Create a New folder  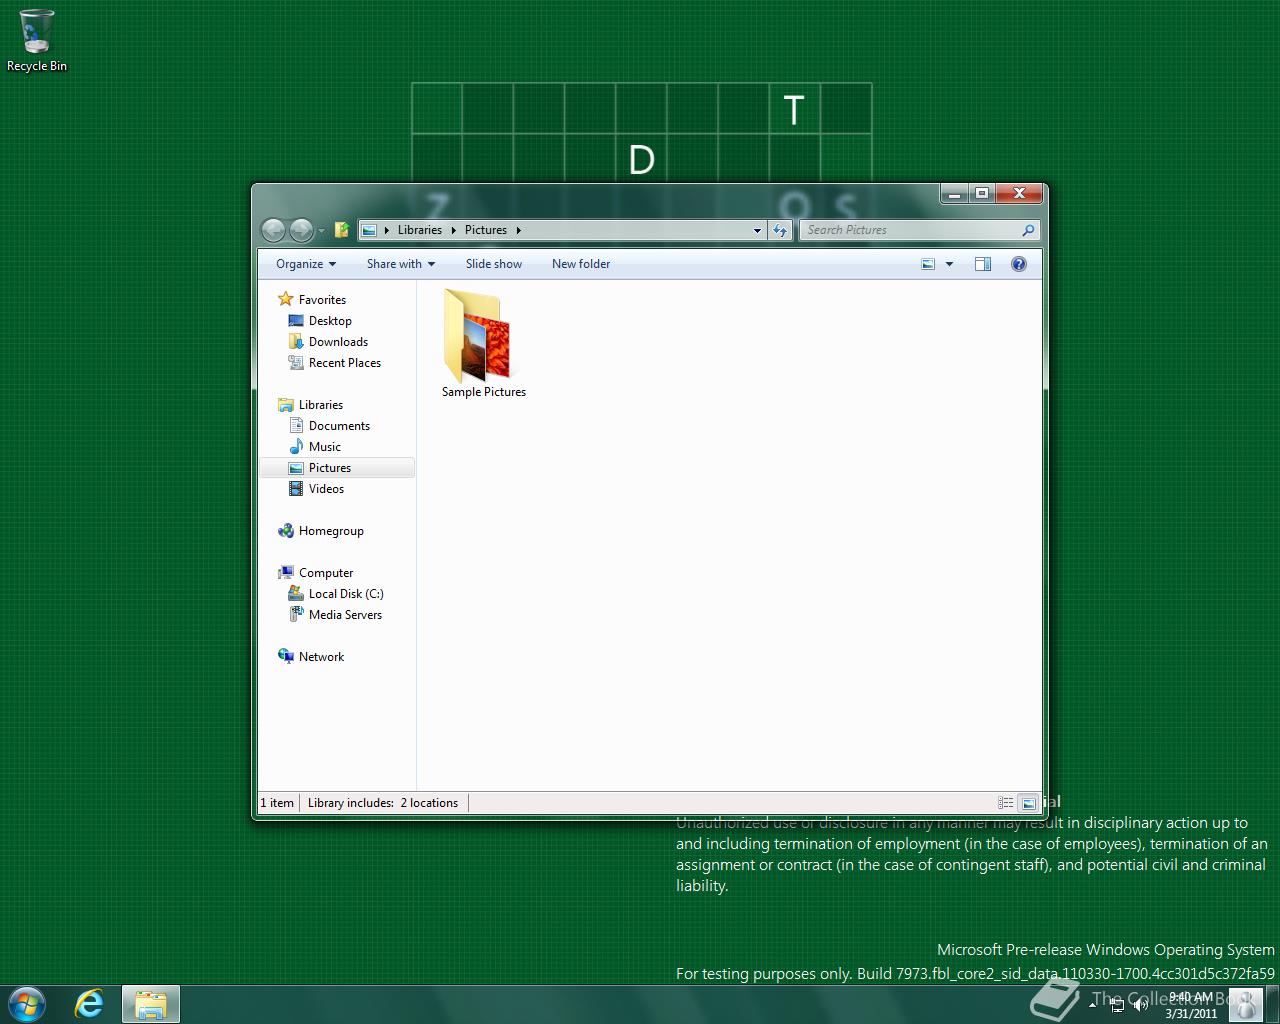tap(581, 264)
